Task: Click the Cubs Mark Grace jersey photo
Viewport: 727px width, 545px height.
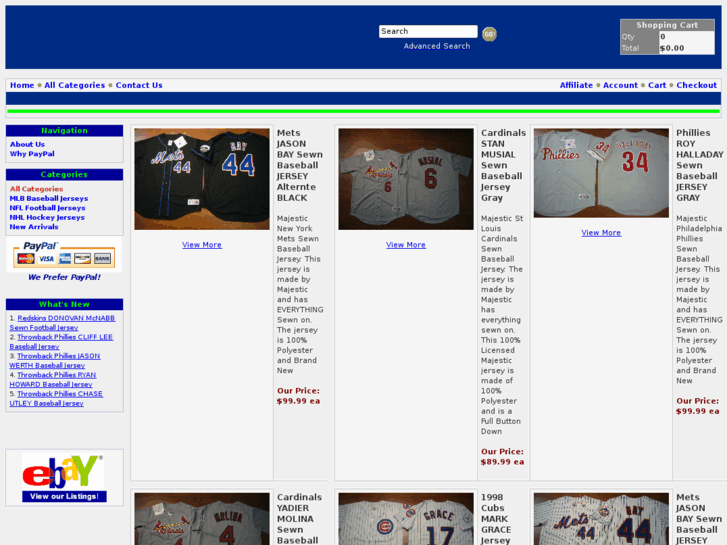Action: pos(406,519)
